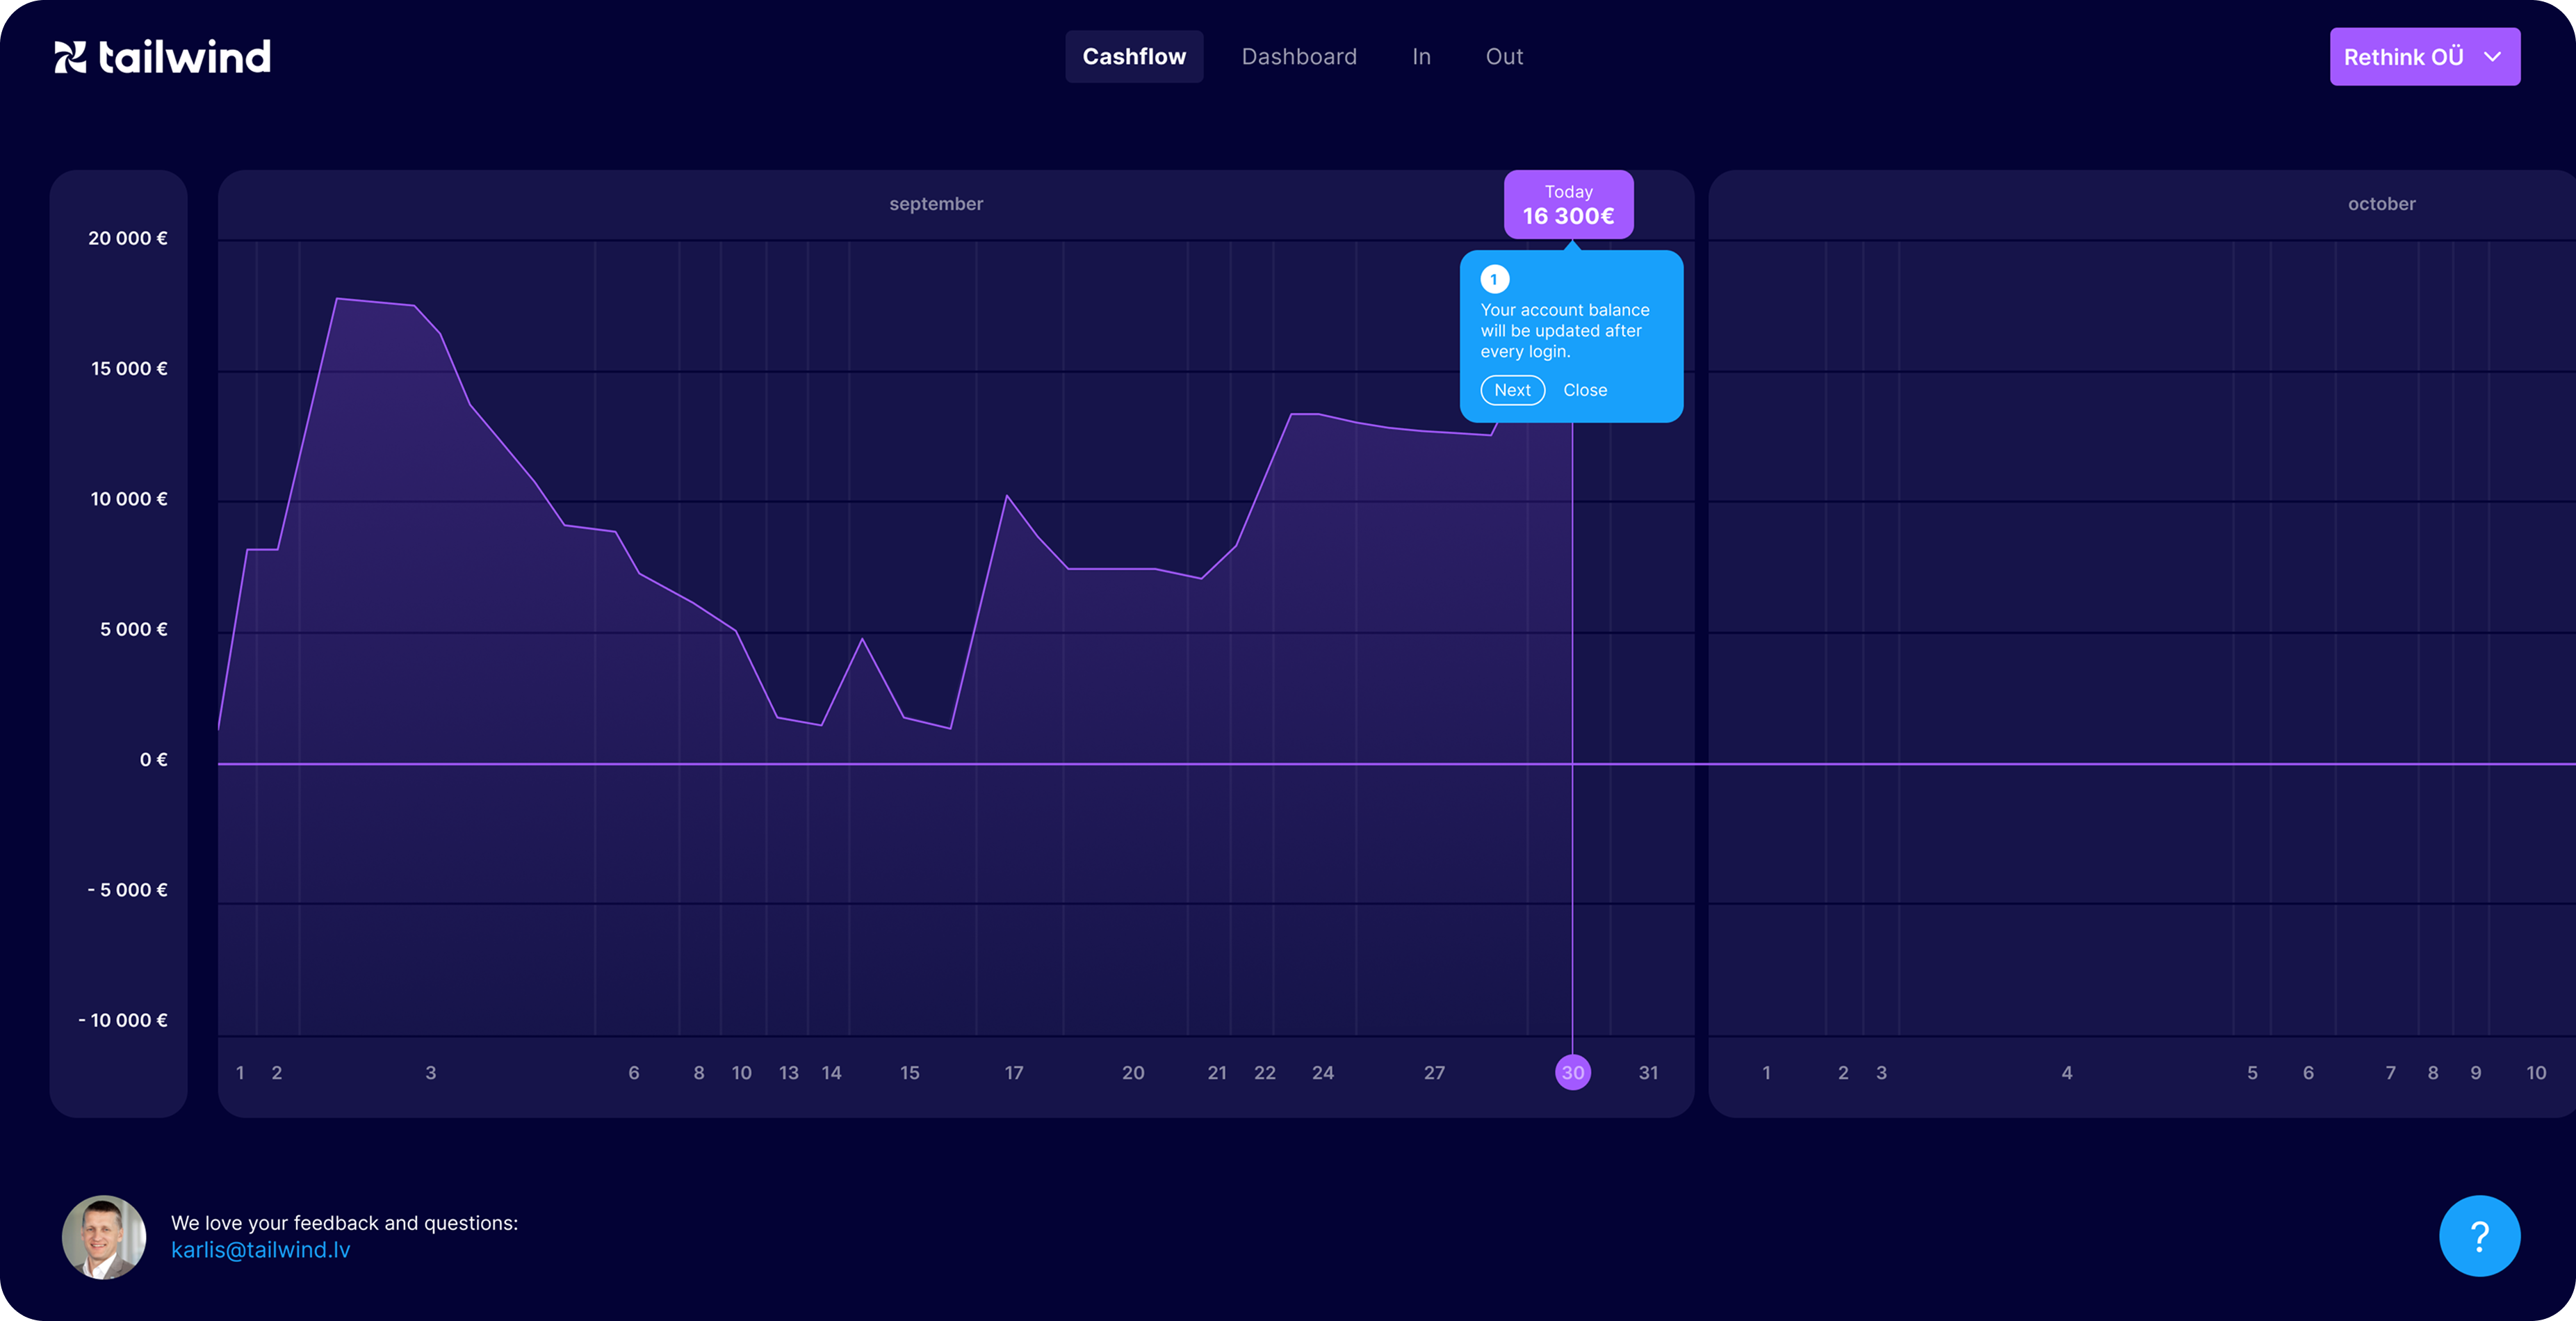
Task: Click the 5 000 € axis label
Action: pyautogui.click(x=133, y=629)
